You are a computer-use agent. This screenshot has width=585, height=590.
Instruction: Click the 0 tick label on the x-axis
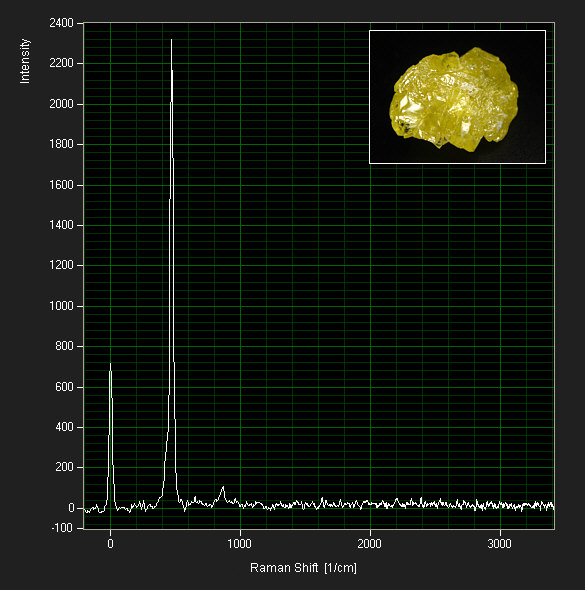(110, 544)
